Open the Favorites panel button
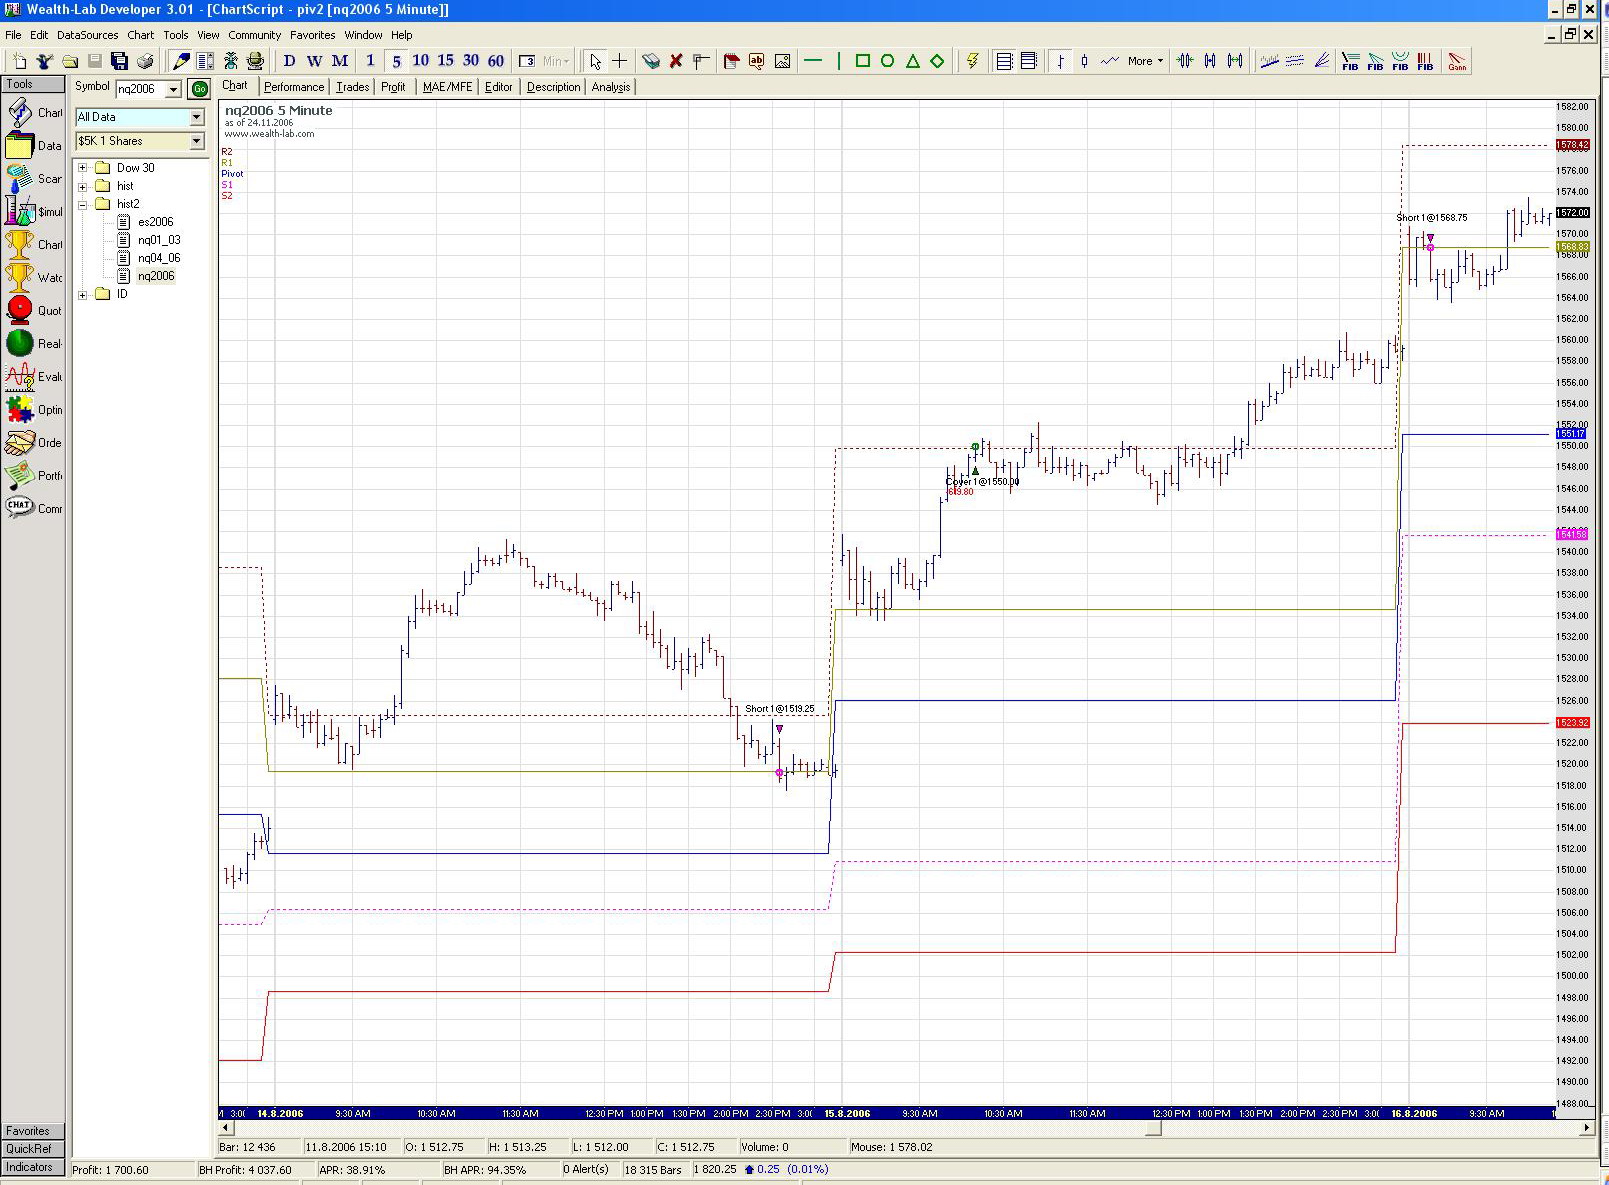 pyautogui.click(x=33, y=1131)
